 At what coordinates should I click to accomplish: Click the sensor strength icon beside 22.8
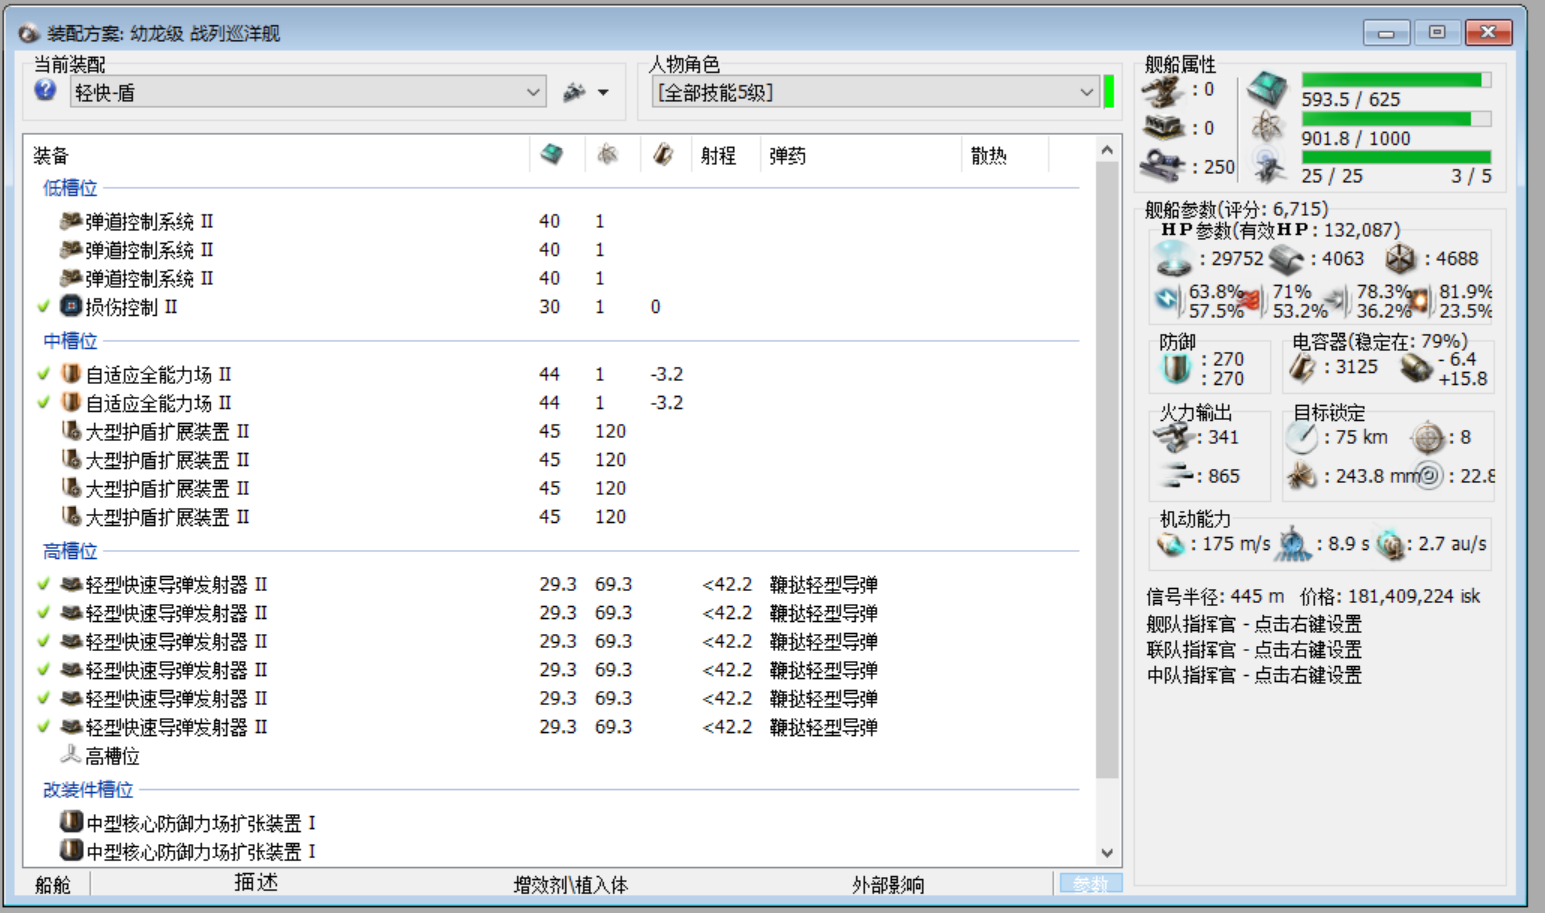click(x=1430, y=476)
